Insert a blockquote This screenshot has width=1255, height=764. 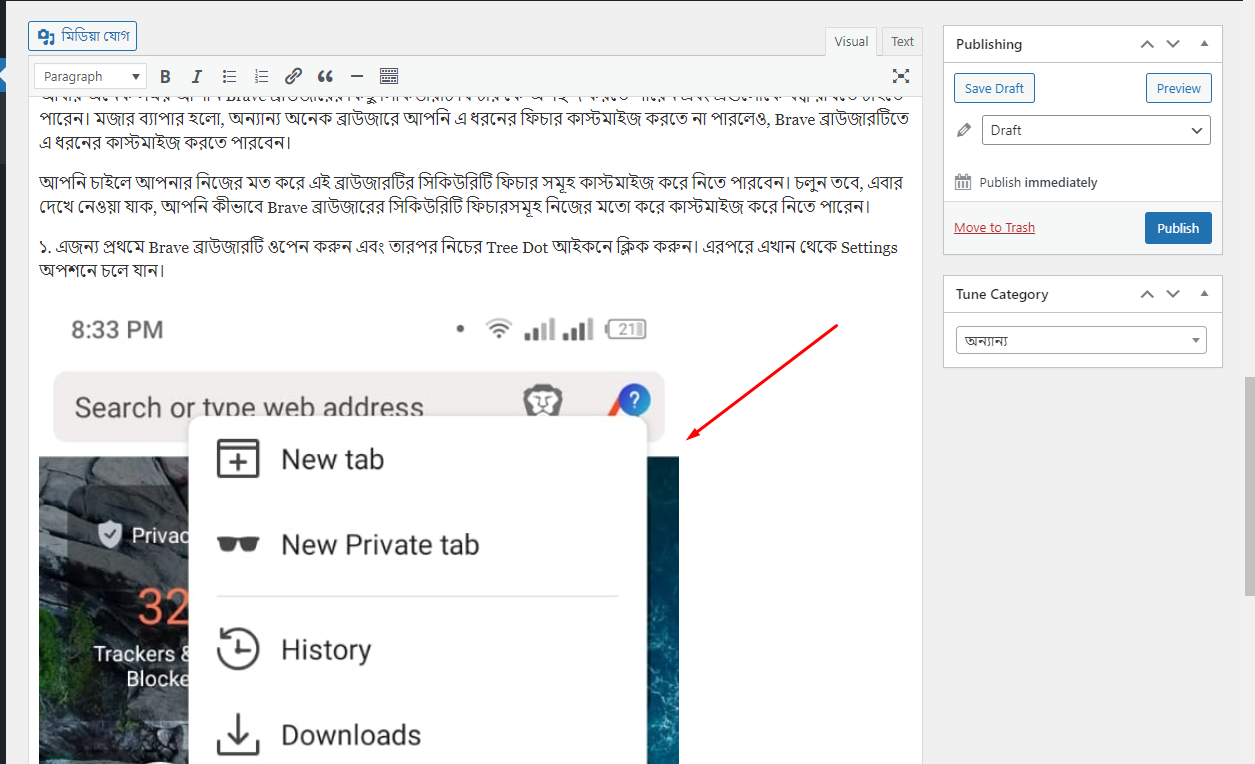point(324,75)
